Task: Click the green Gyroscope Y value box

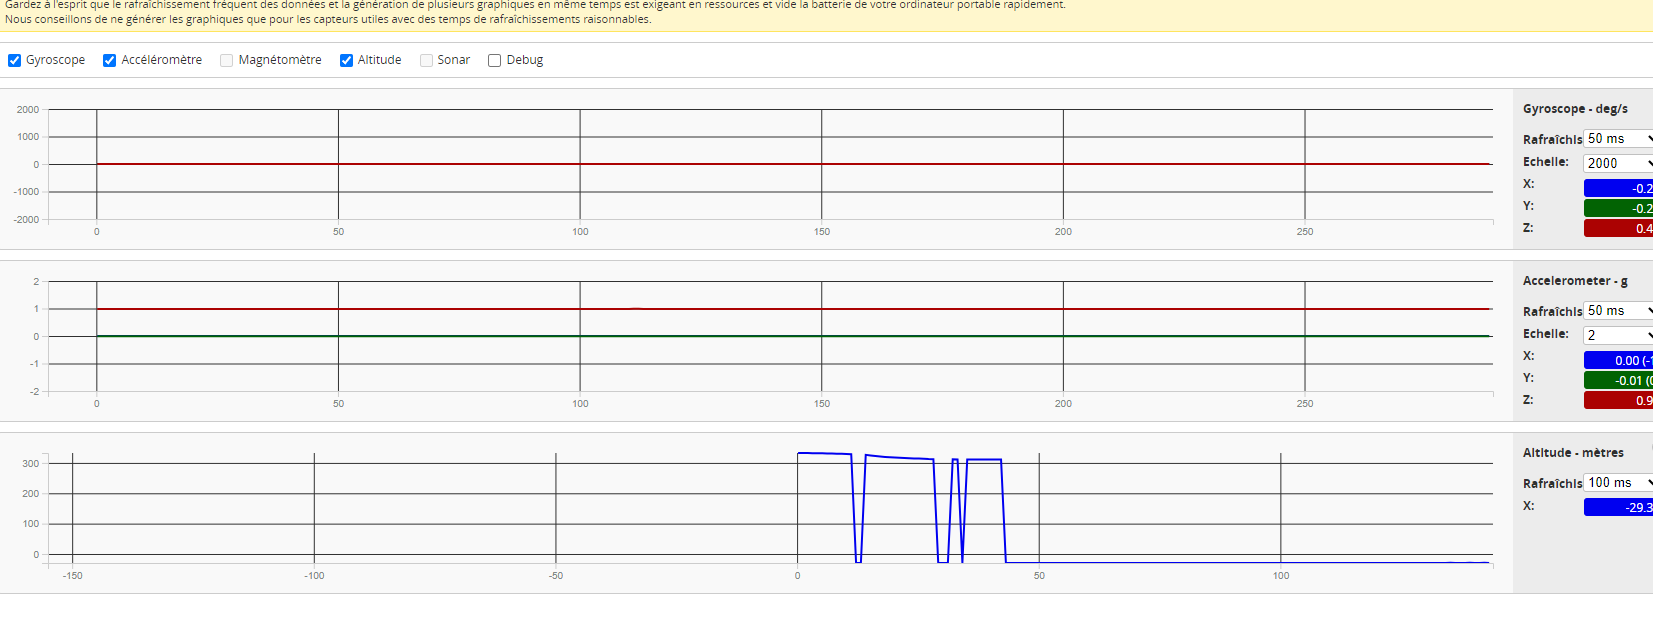Action: [1618, 208]
